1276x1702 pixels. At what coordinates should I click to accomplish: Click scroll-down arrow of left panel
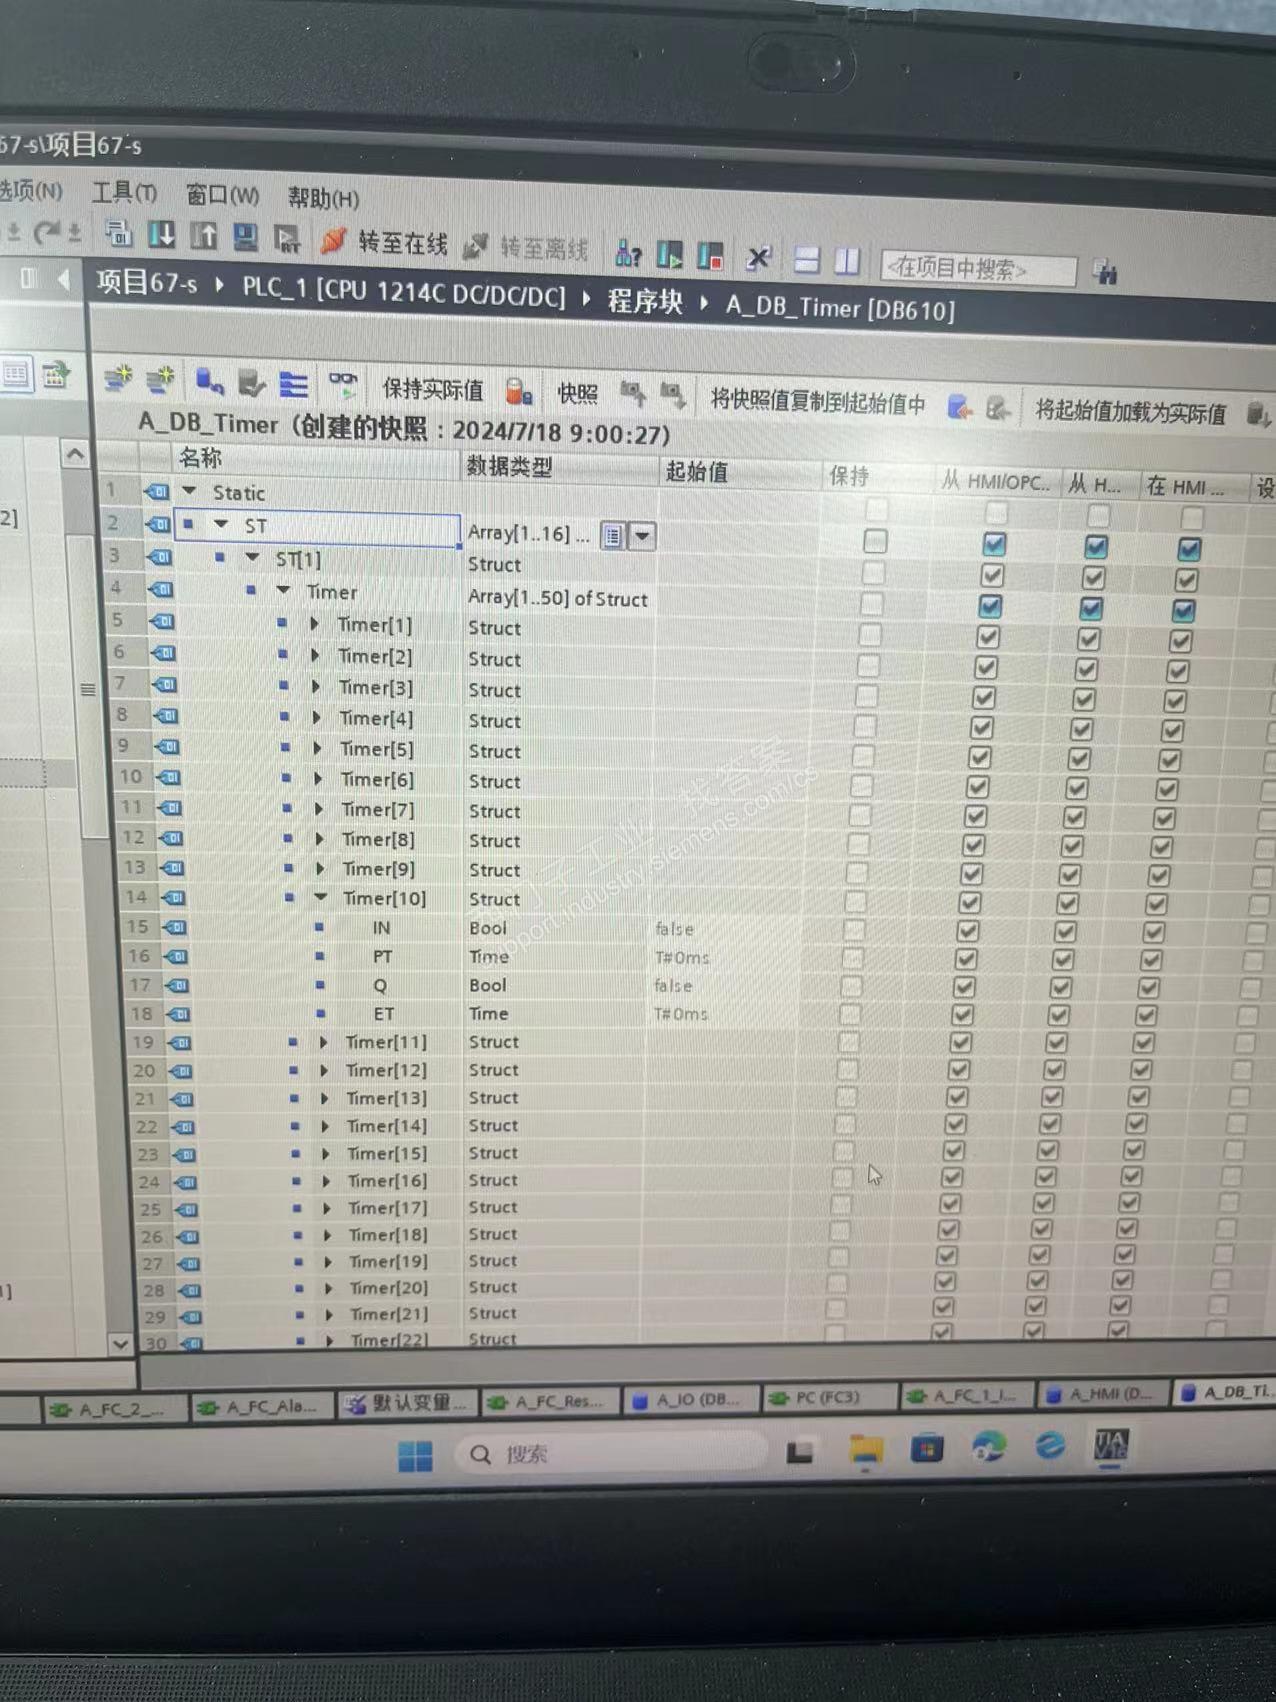(x=120, y=1344)
